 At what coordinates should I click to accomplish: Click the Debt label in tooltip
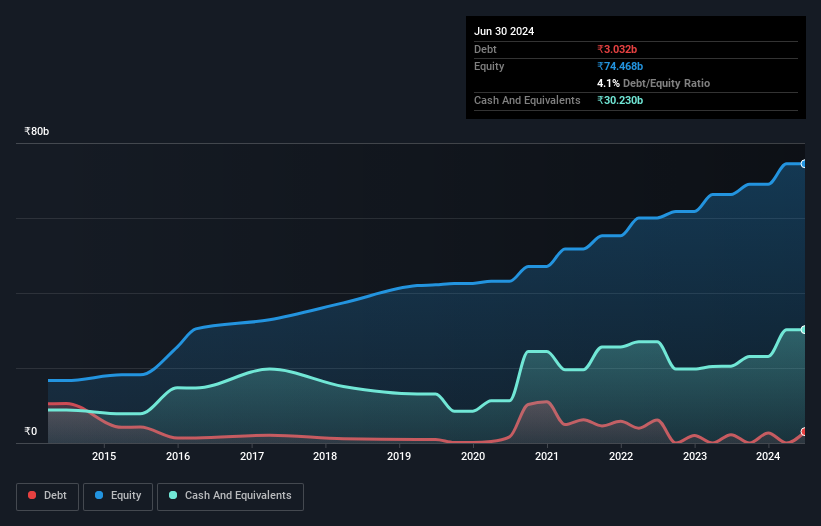(485, 49)
